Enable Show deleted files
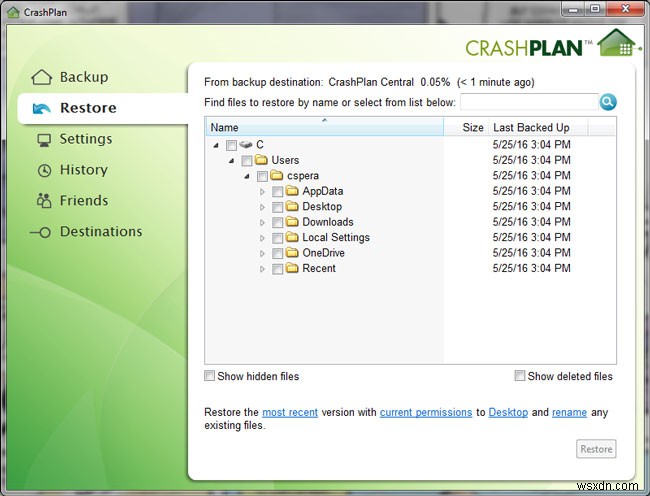 [519, 375]
